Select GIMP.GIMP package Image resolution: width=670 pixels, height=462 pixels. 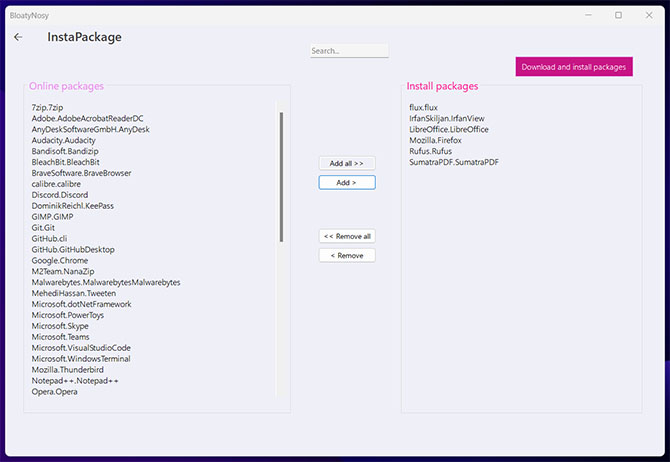pyautogui.click(x=53, y=217)
